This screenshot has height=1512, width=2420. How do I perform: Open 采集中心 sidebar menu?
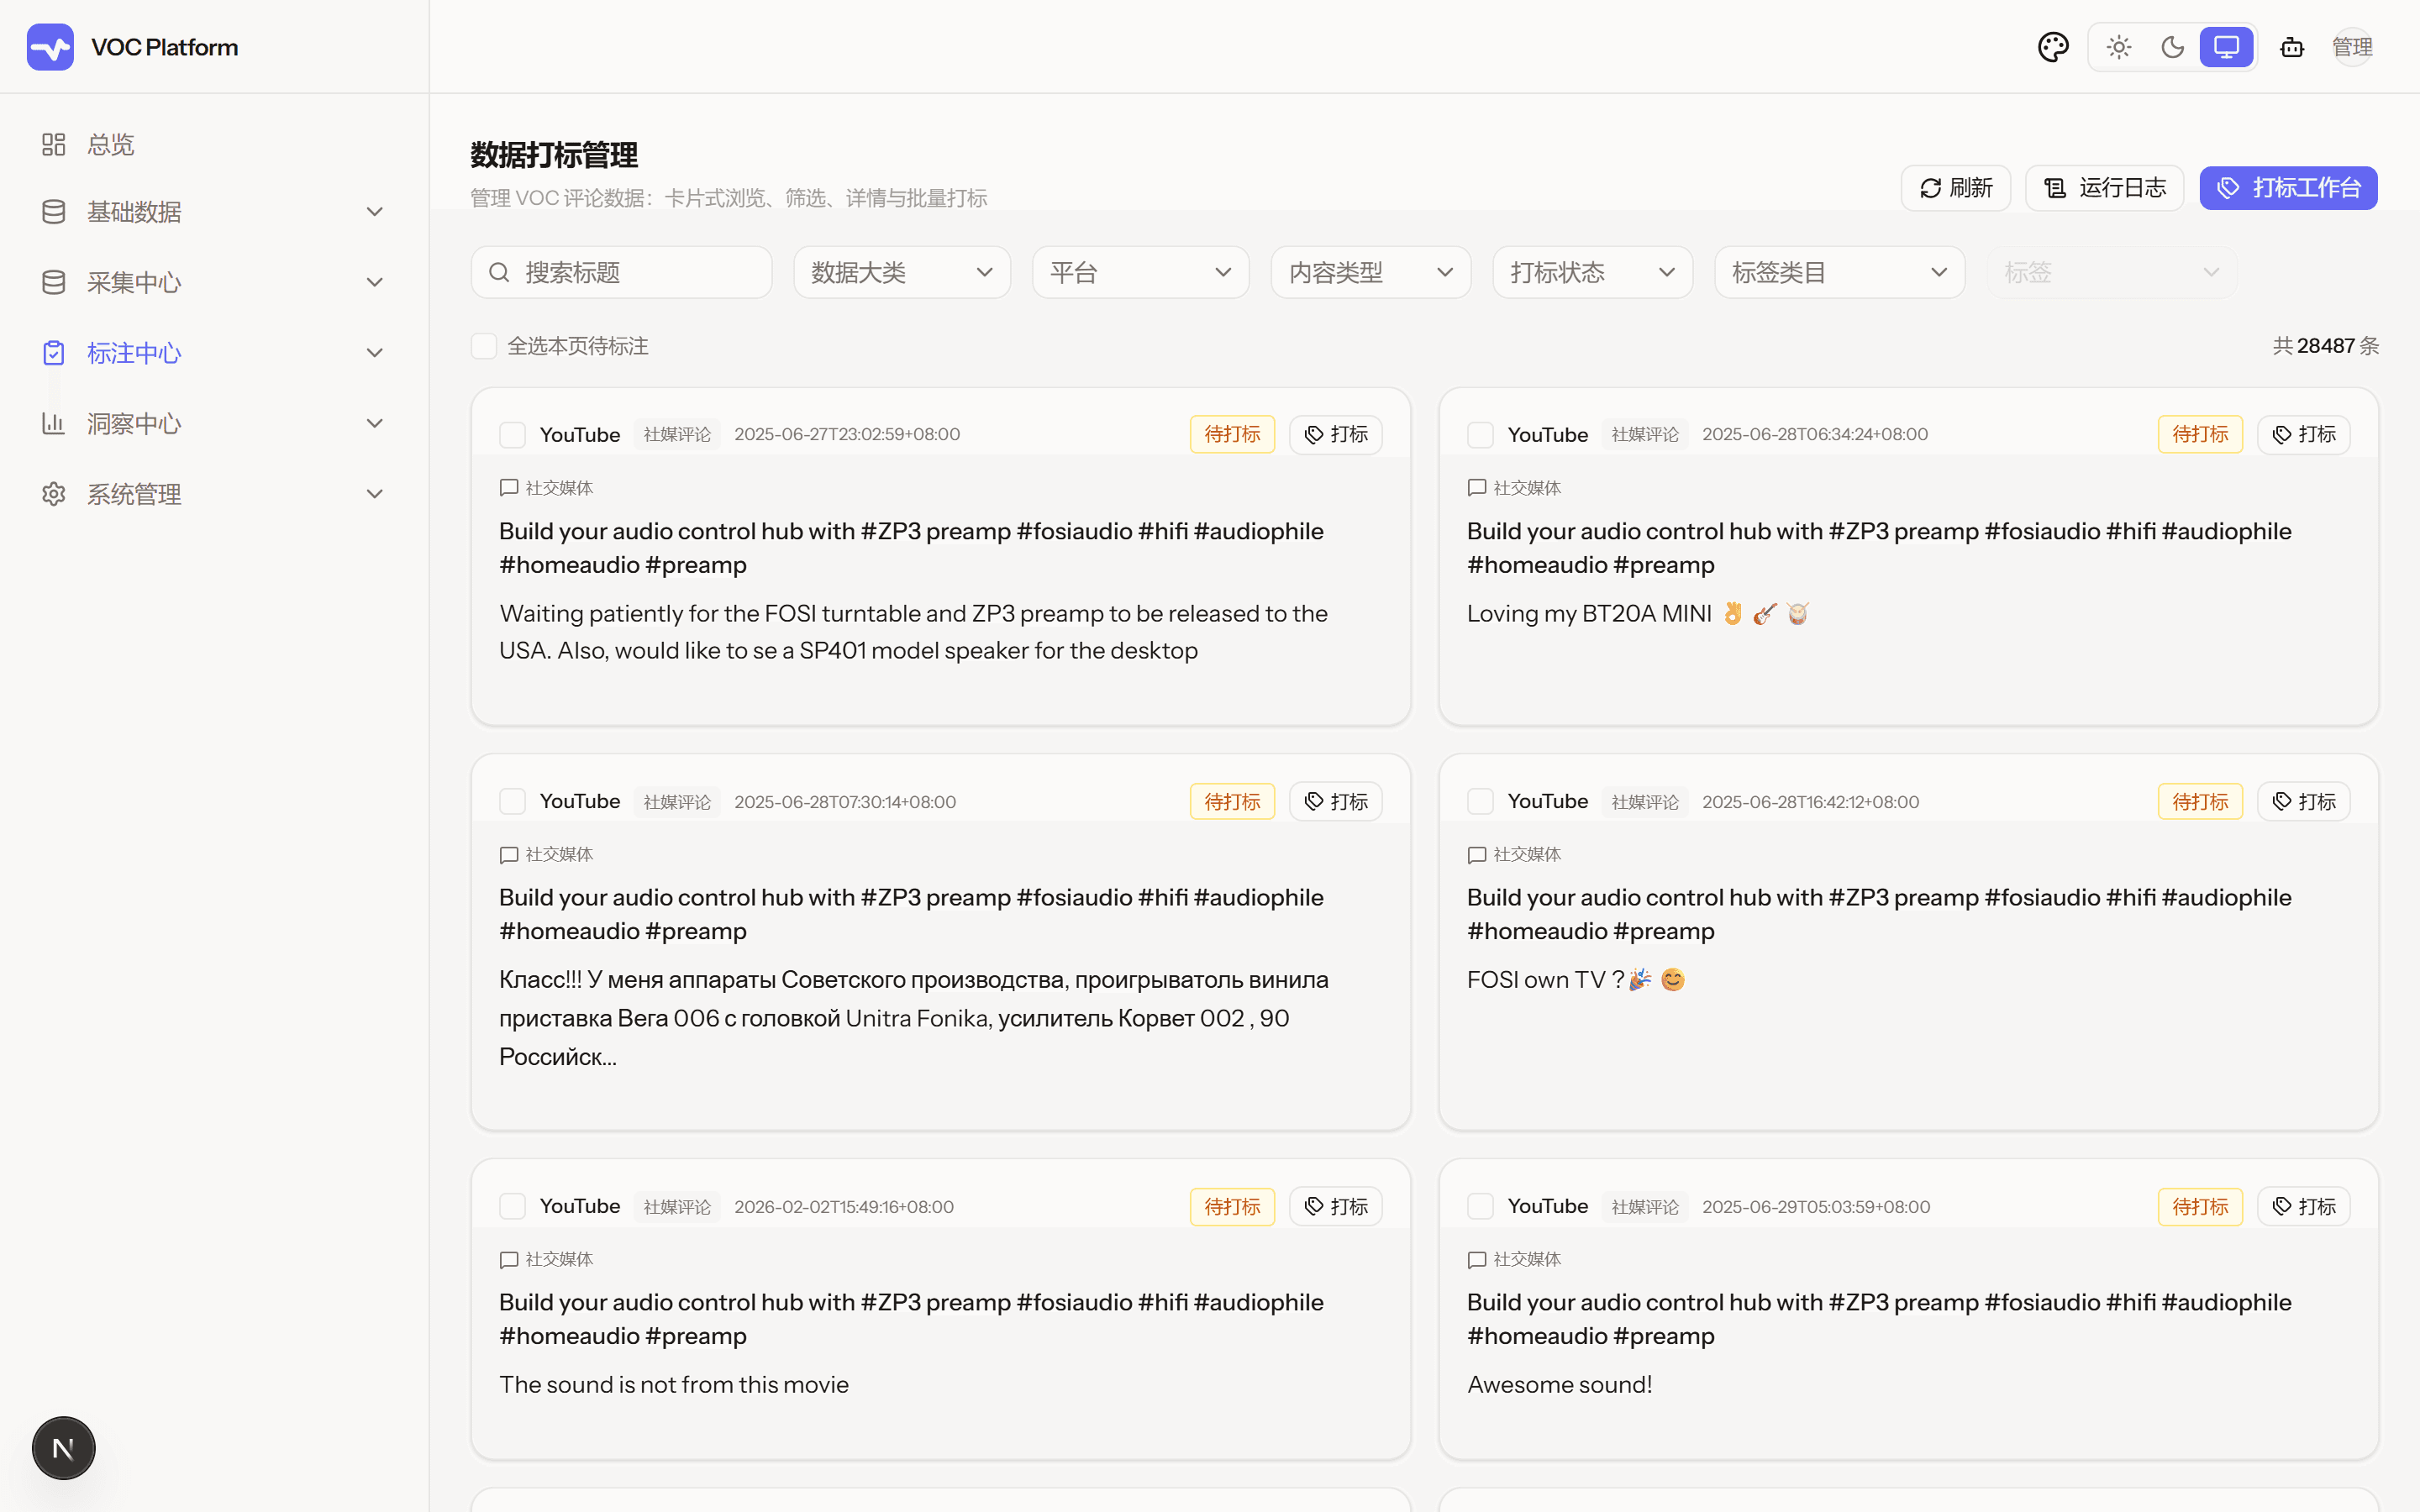pyautogui.click(x=214, y=283)
